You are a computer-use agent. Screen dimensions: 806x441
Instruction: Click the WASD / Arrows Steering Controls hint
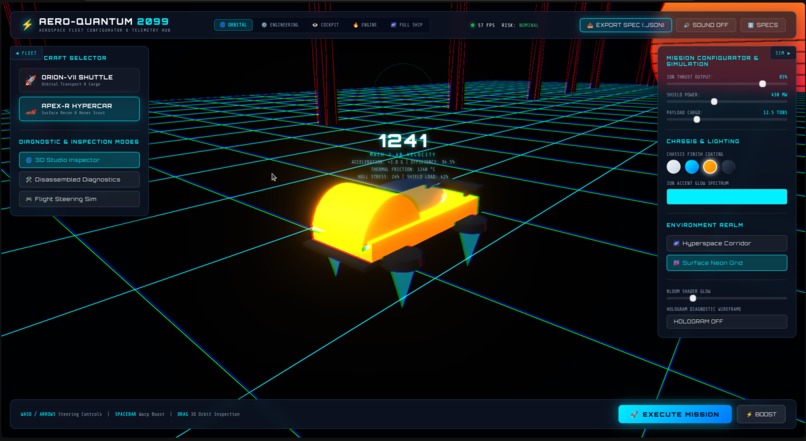[x=61, y=414]
